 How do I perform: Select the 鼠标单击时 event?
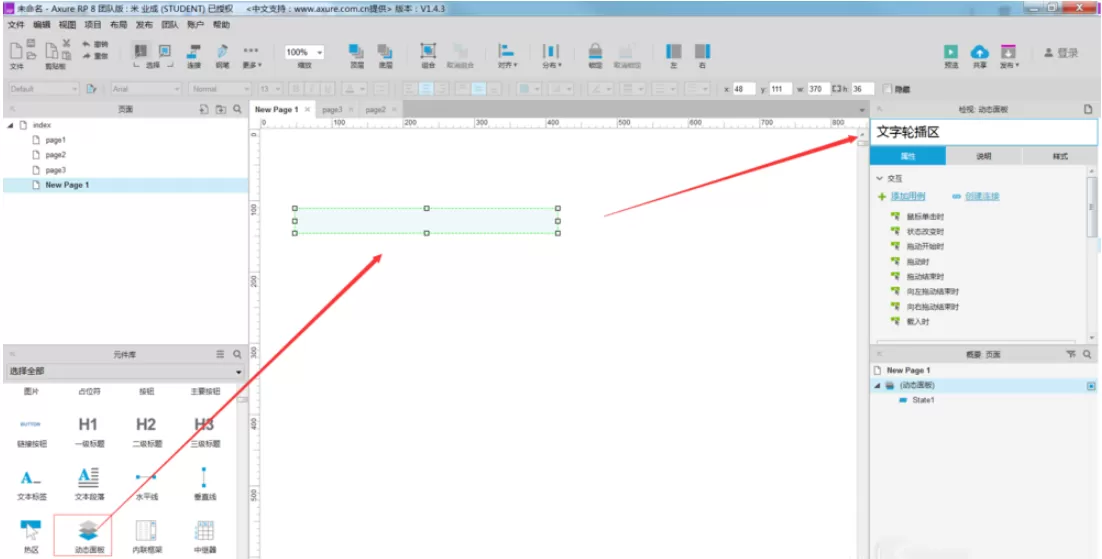tap(925, 217)
